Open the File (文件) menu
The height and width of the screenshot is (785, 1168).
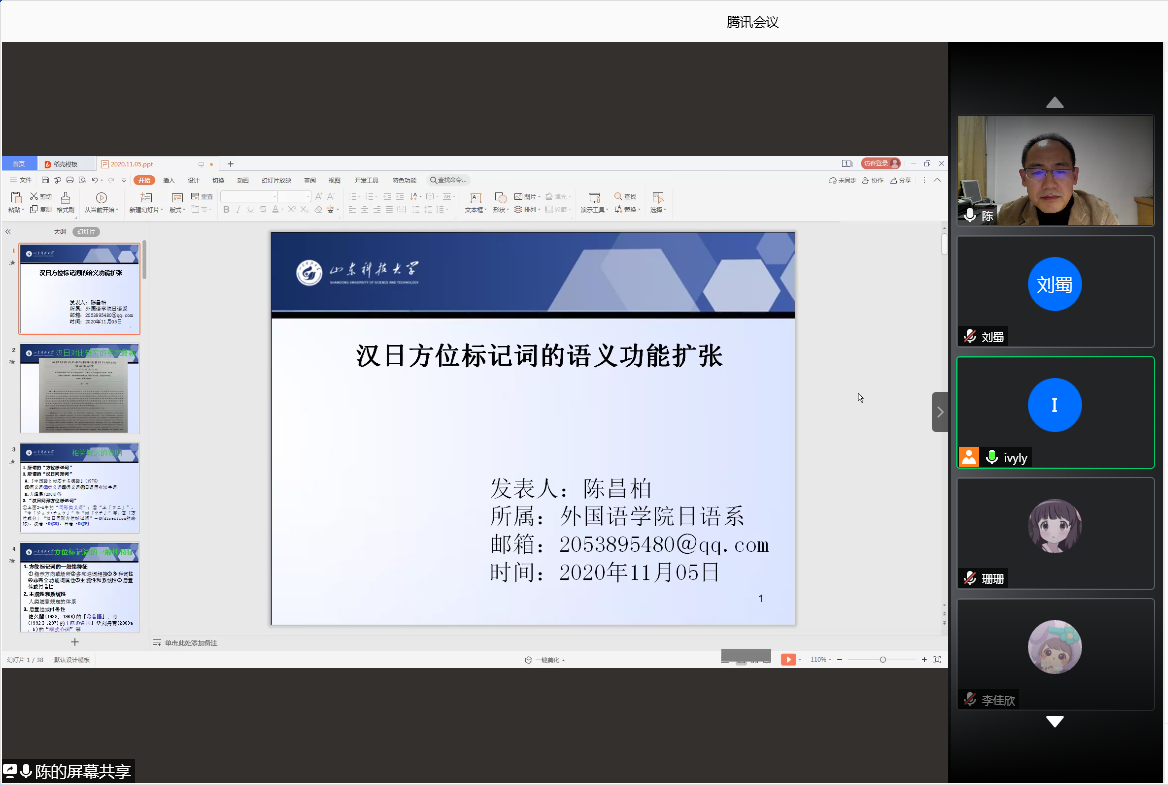coord(21,180)
